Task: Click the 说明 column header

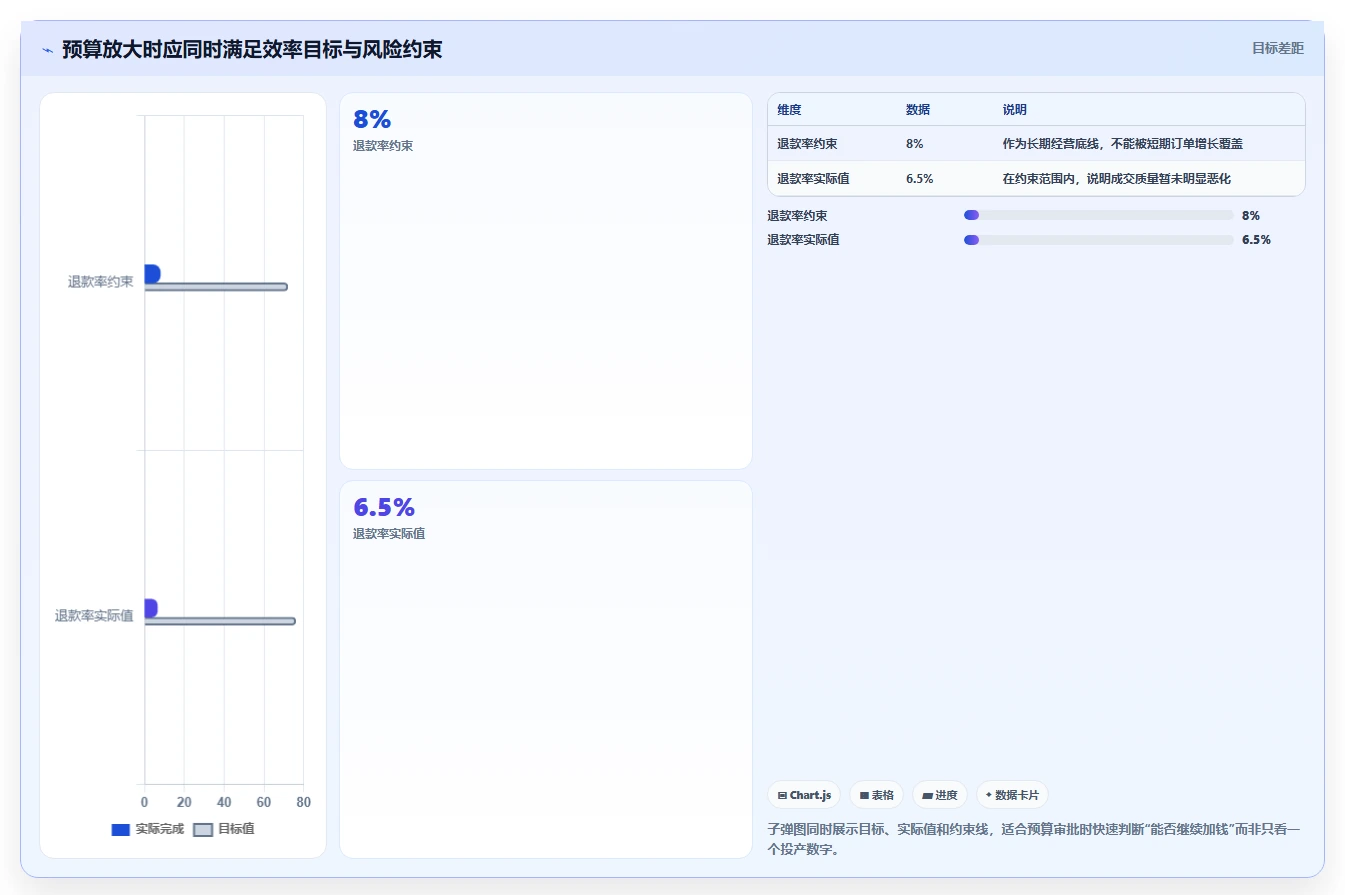Action: pos(1015,110)
